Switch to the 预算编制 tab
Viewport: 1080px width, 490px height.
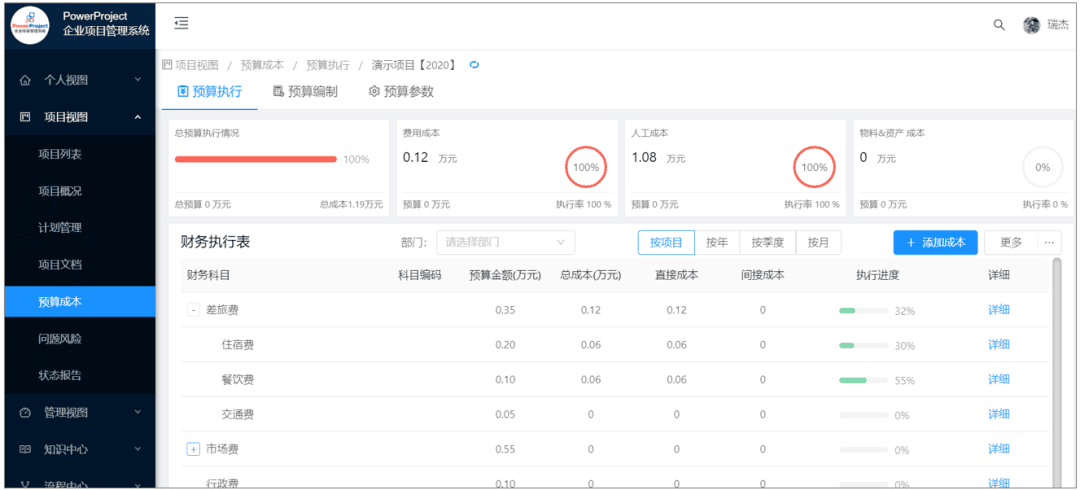pyautogui.click(x=305, y=92)
